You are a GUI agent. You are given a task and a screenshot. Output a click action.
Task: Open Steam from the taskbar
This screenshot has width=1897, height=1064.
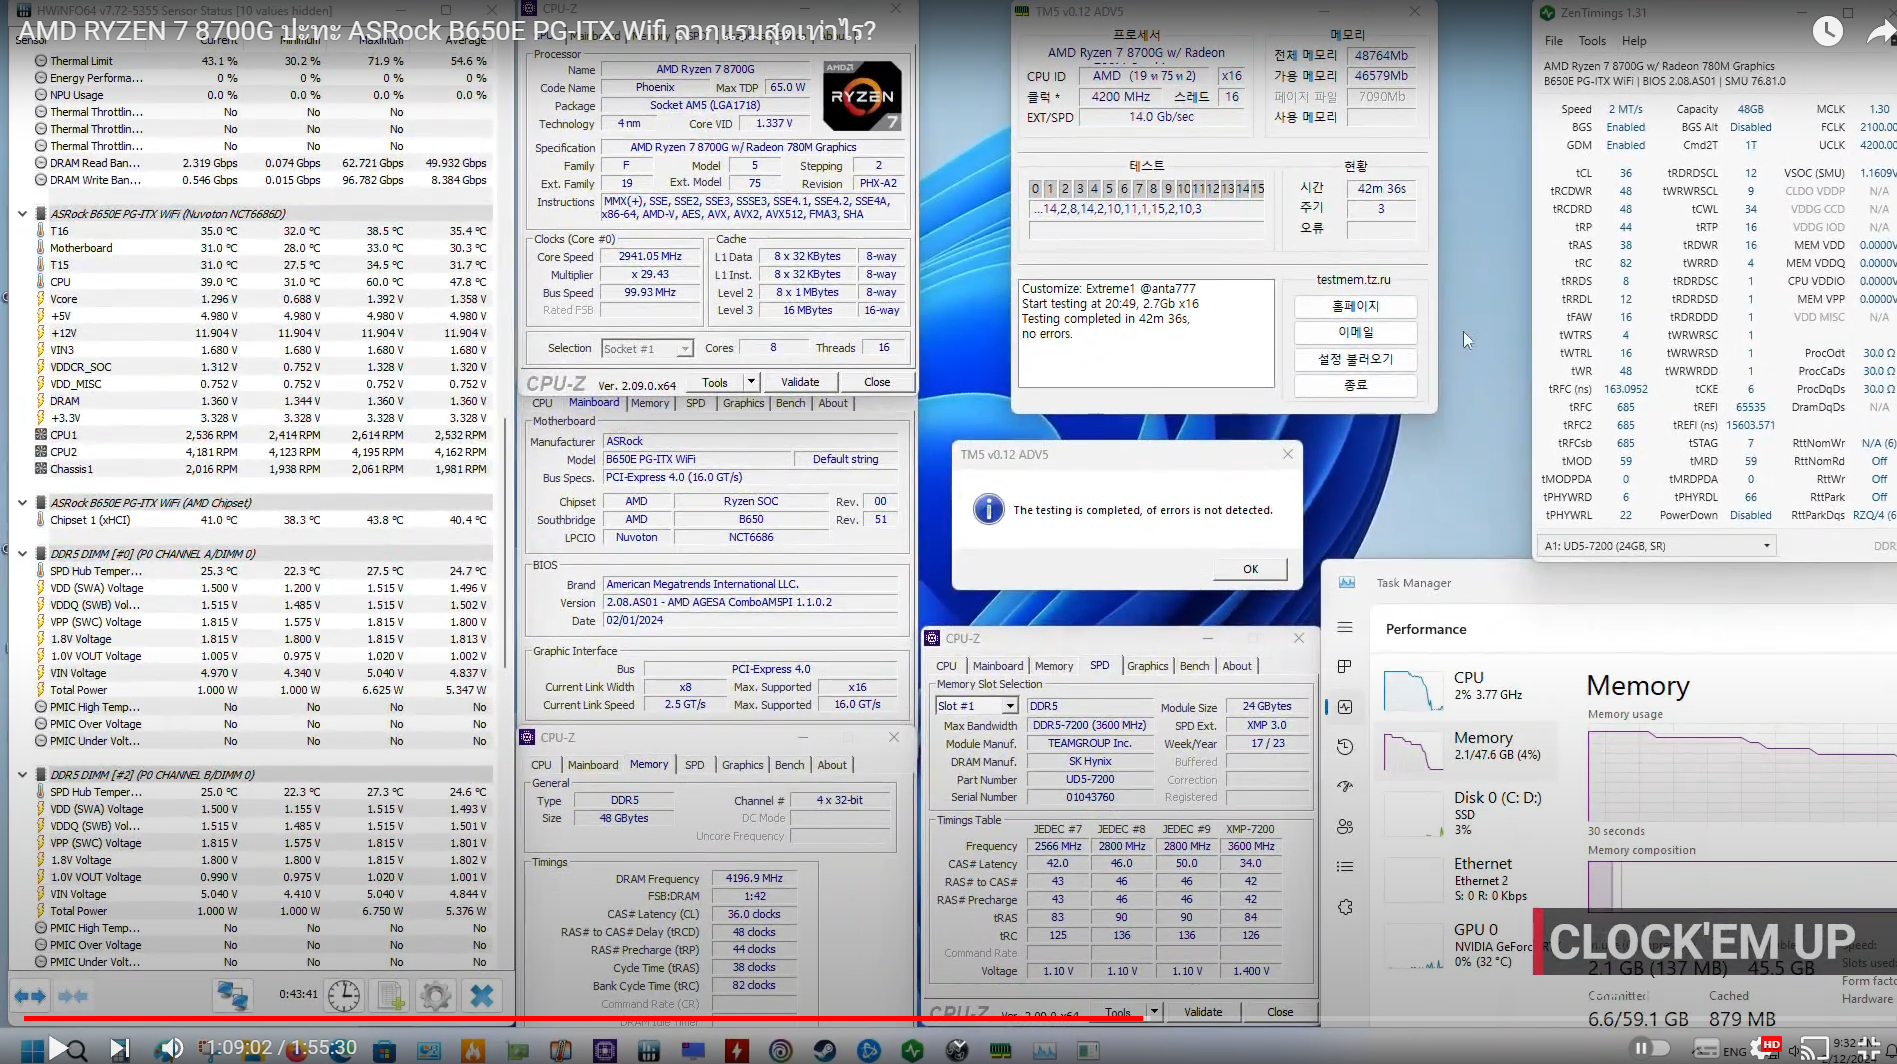tap(825, 1050)
